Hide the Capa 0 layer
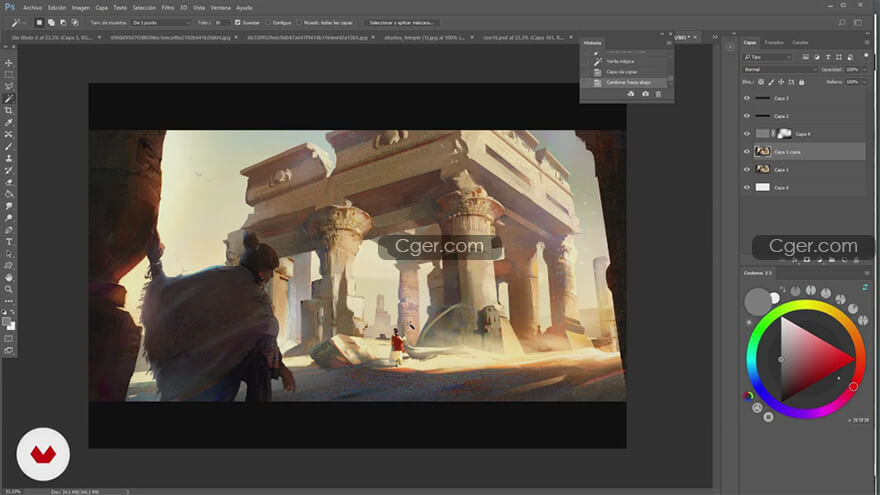Viewport: 880px width, 495px height. [747, 187]
